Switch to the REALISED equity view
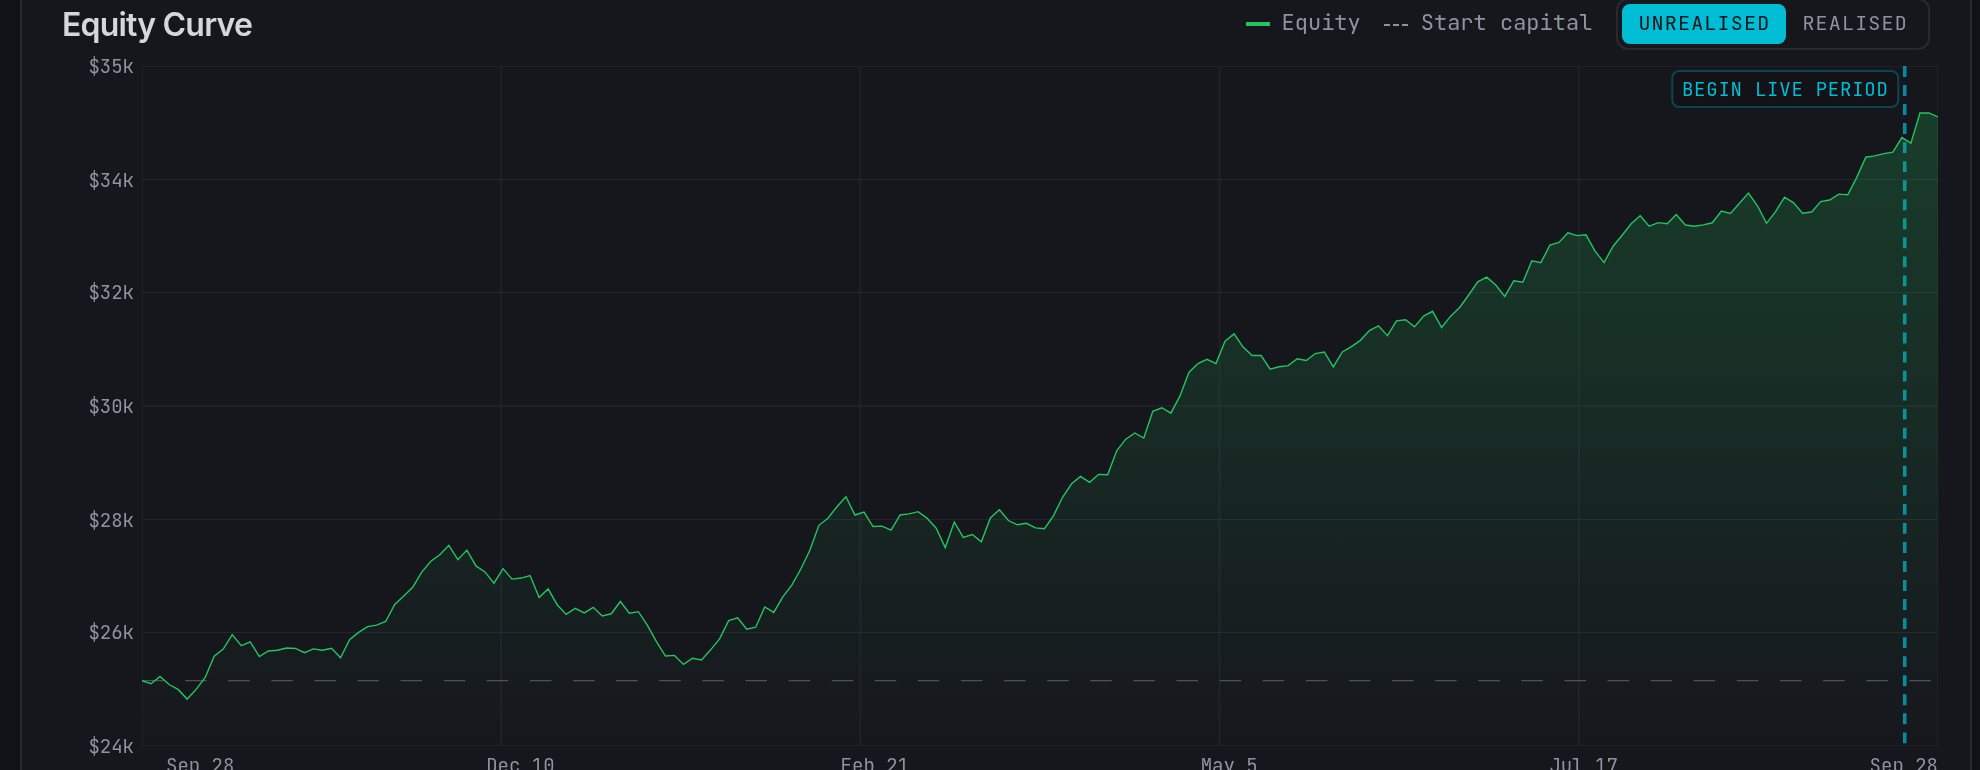 click(1855, 24)
